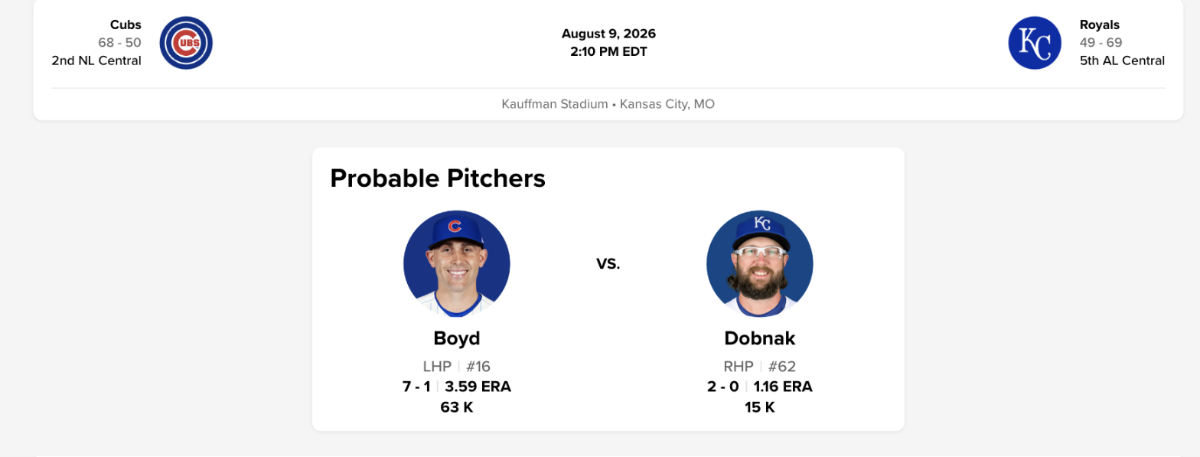Open Dobnak's player headshot photo
Image resolution: width=1200 pixels, height=457 pixels.
point(760,264)
